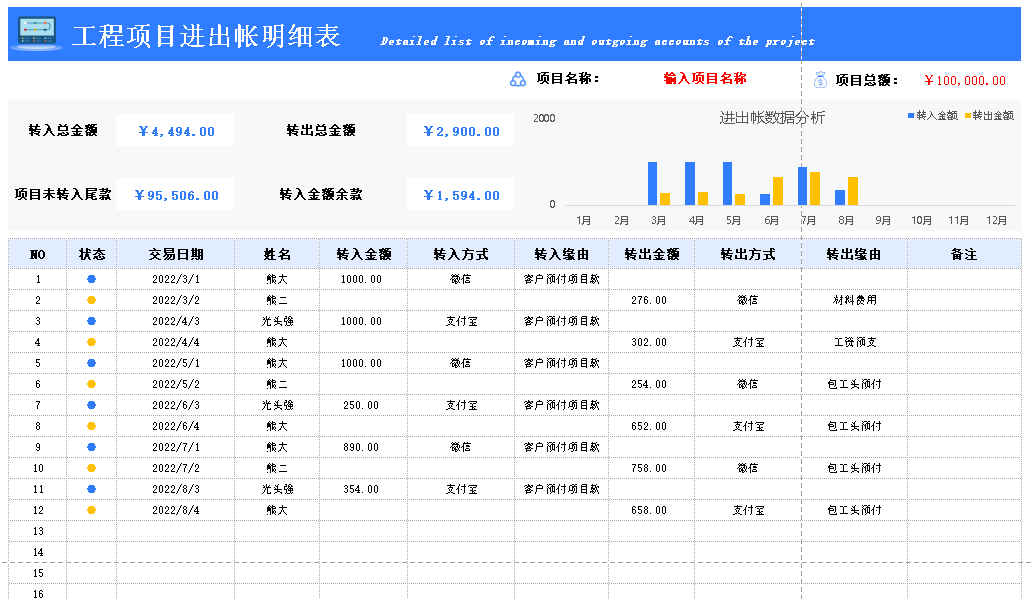Click the red 输入项目名称 input cell
This screenshot has height=599, width=1032.
(704, 79)
